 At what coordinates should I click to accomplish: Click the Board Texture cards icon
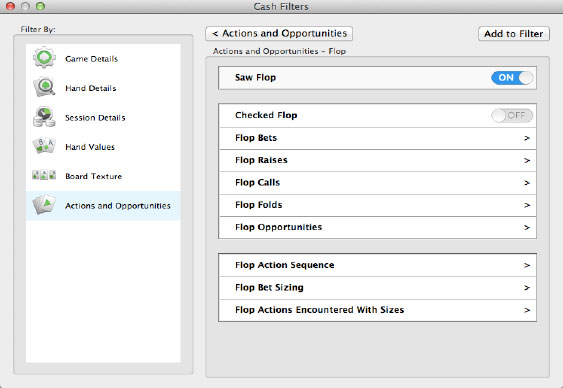pos(44,175)
